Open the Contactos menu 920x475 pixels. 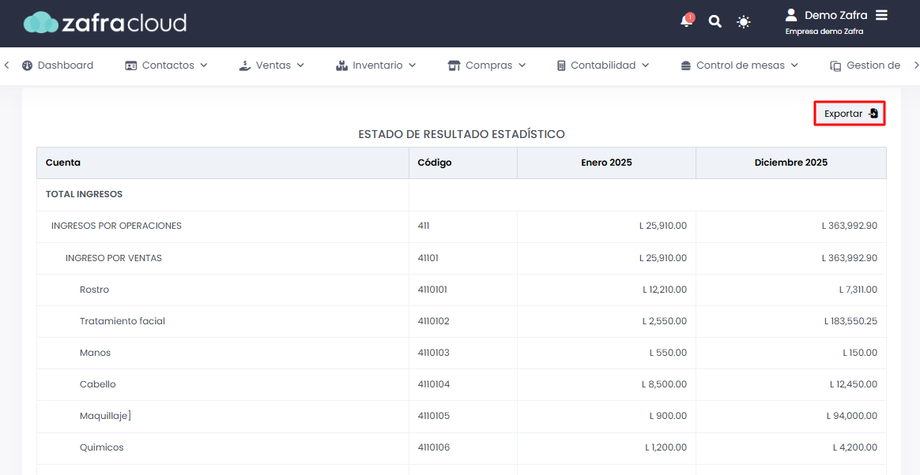point(167,65)
